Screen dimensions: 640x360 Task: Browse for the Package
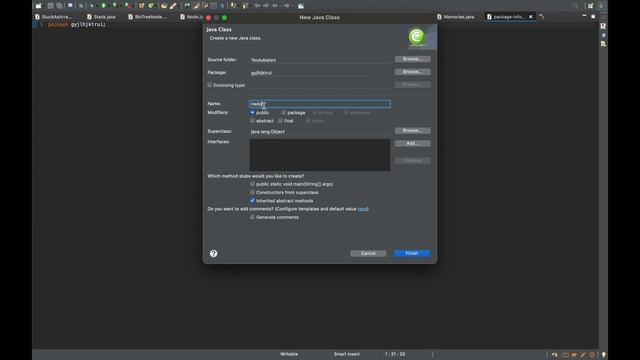(412, 72)
